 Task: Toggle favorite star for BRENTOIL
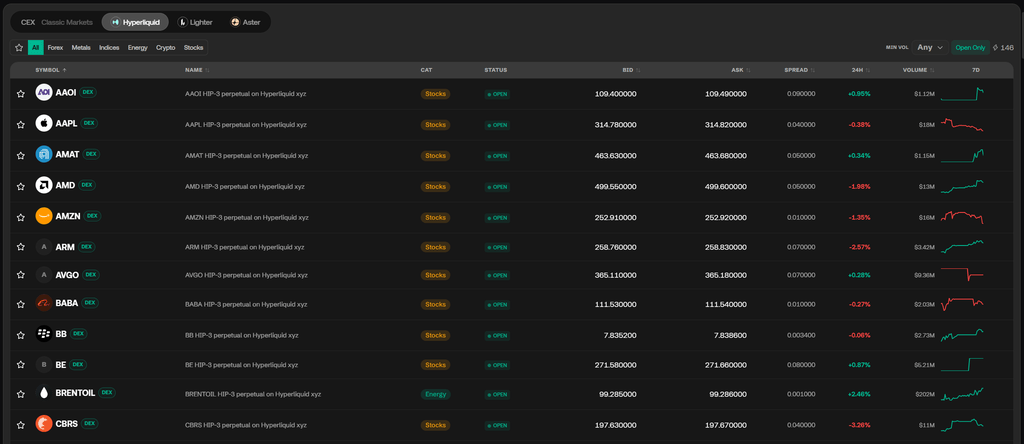coord(20,394)
